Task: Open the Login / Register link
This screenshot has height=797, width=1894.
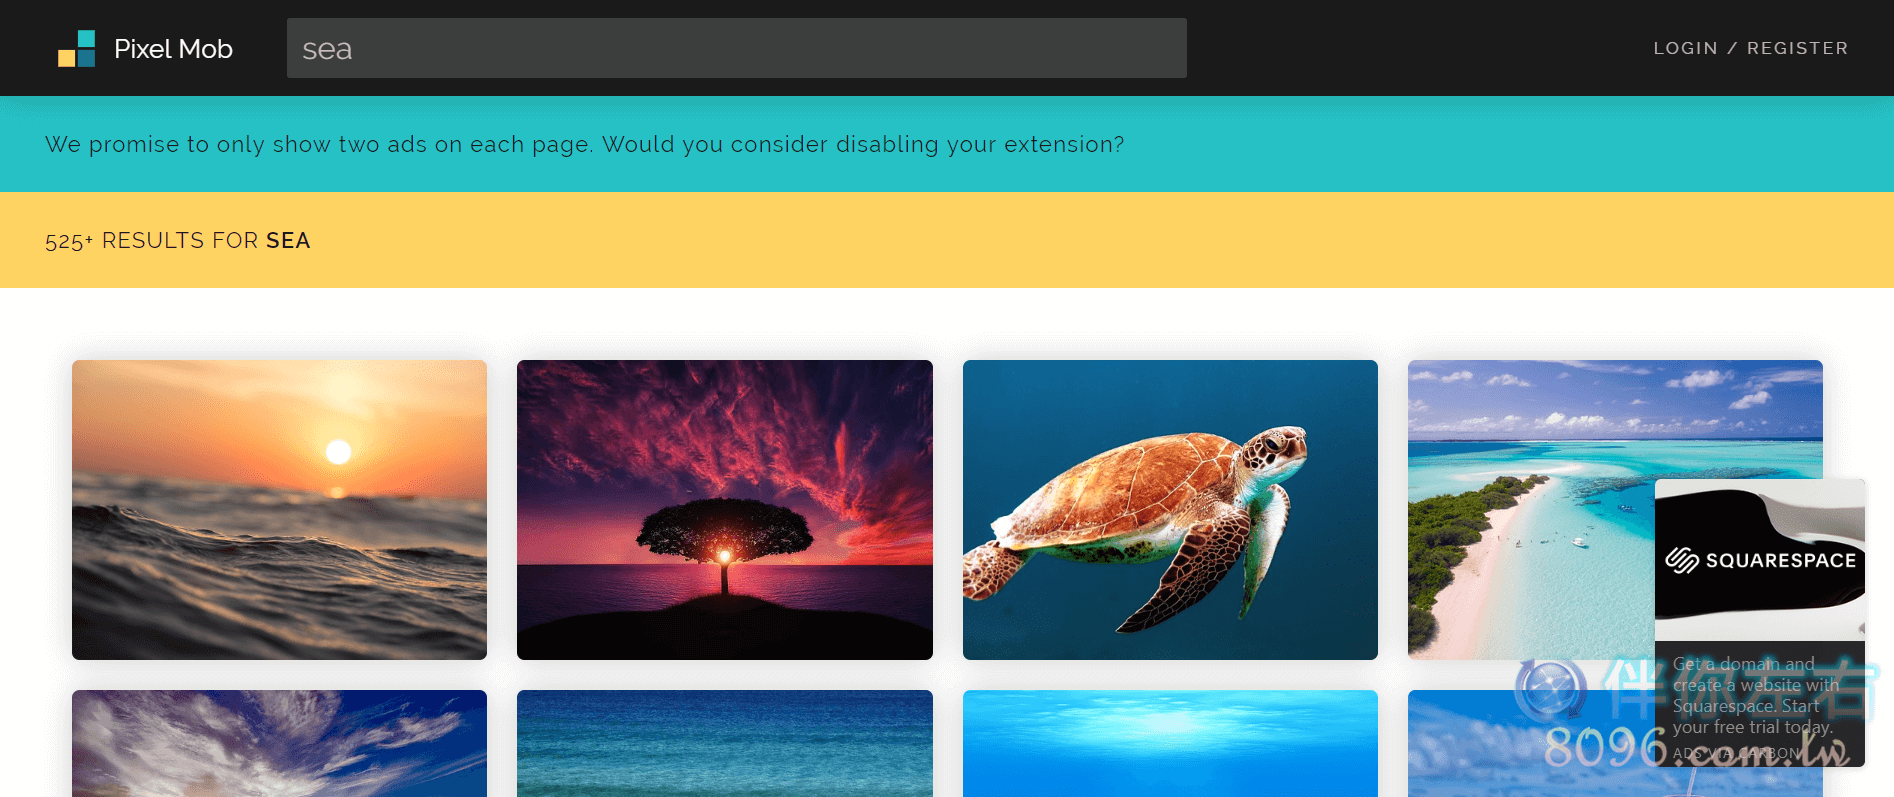Action: click(x=1750, y=48)
